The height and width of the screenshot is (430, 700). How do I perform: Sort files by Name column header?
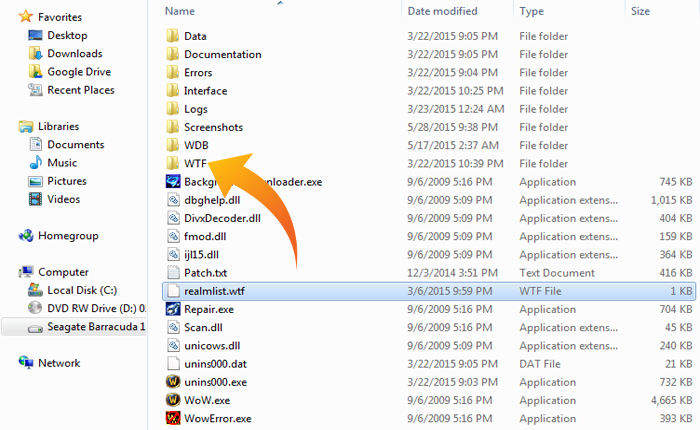[179, 11]
